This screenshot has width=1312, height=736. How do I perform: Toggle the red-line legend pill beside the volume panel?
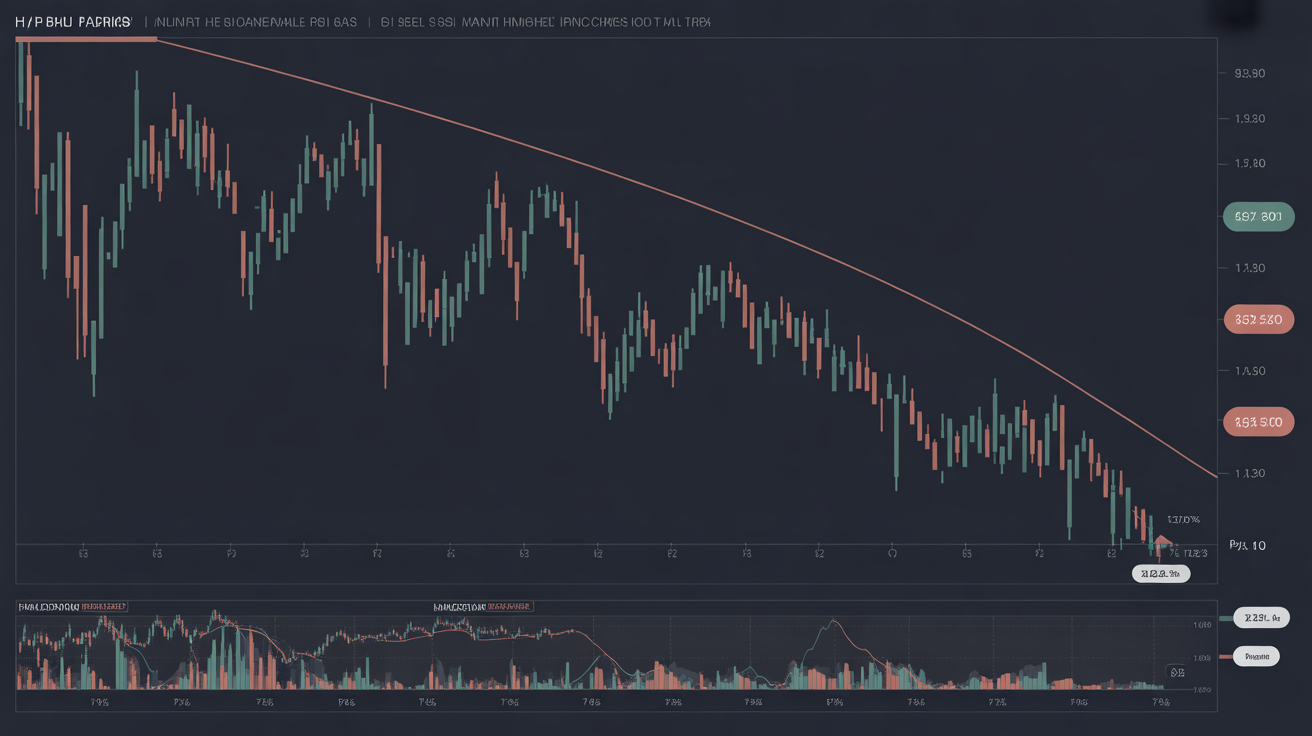click(1256, 657)
